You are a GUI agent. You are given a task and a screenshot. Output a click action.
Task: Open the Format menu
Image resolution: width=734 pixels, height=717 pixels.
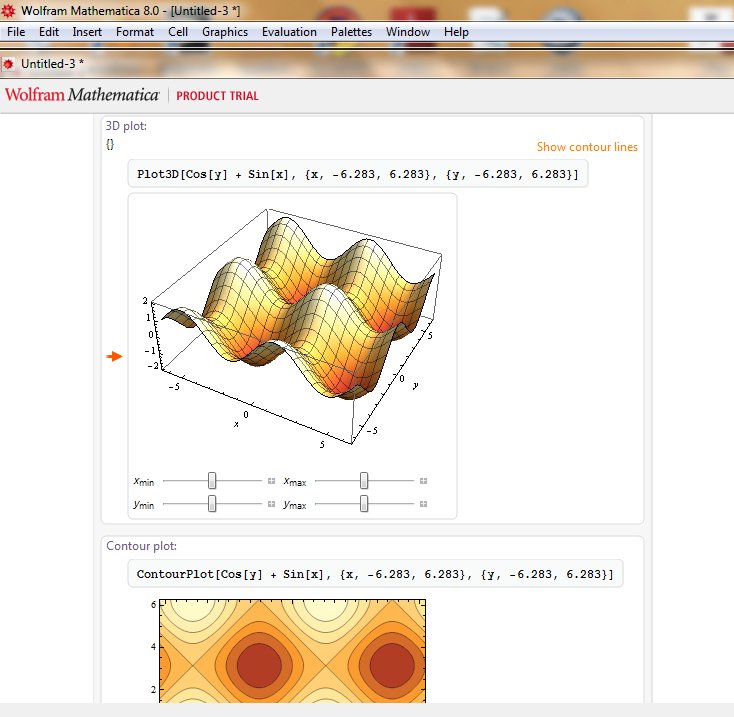point(135,32)
